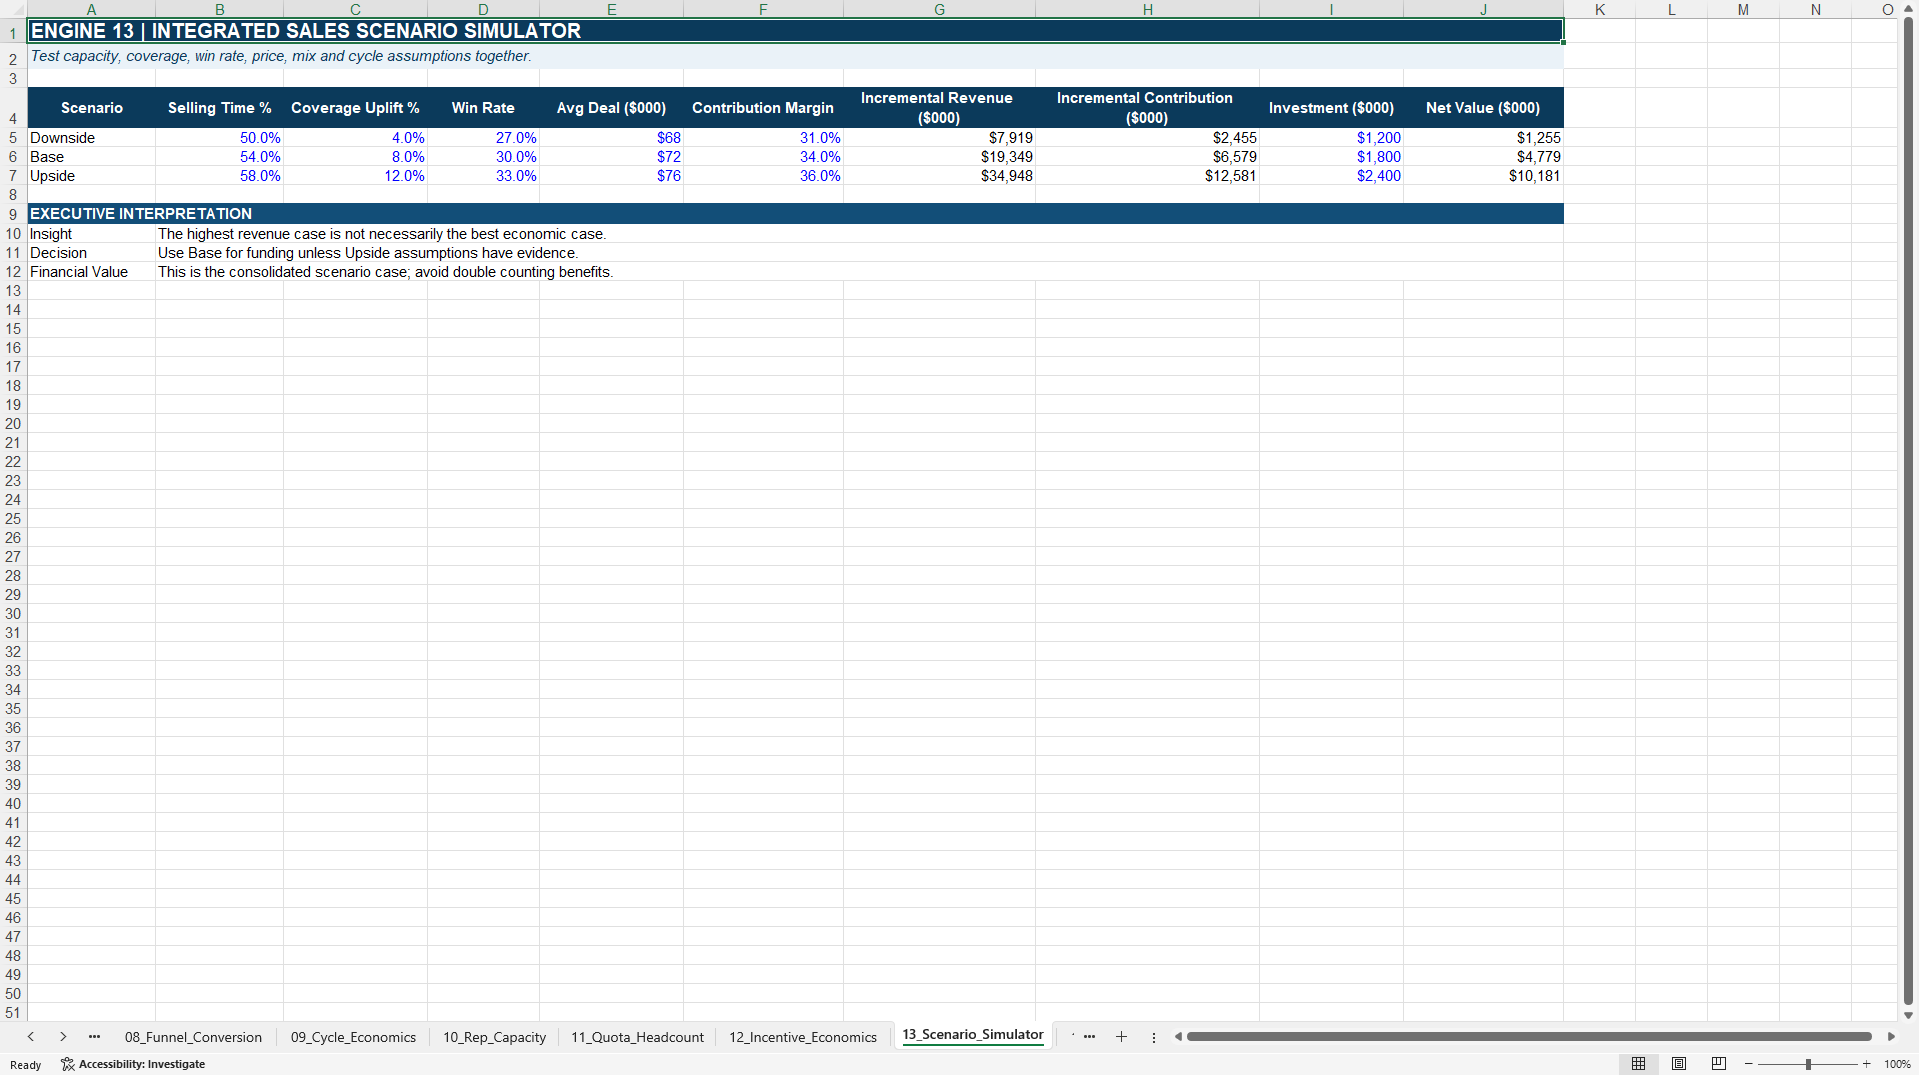Image resolution: width=1919 pixels, height=1075 pixels.
Task: Select net value $10,181 cell
Action: 1483,176
